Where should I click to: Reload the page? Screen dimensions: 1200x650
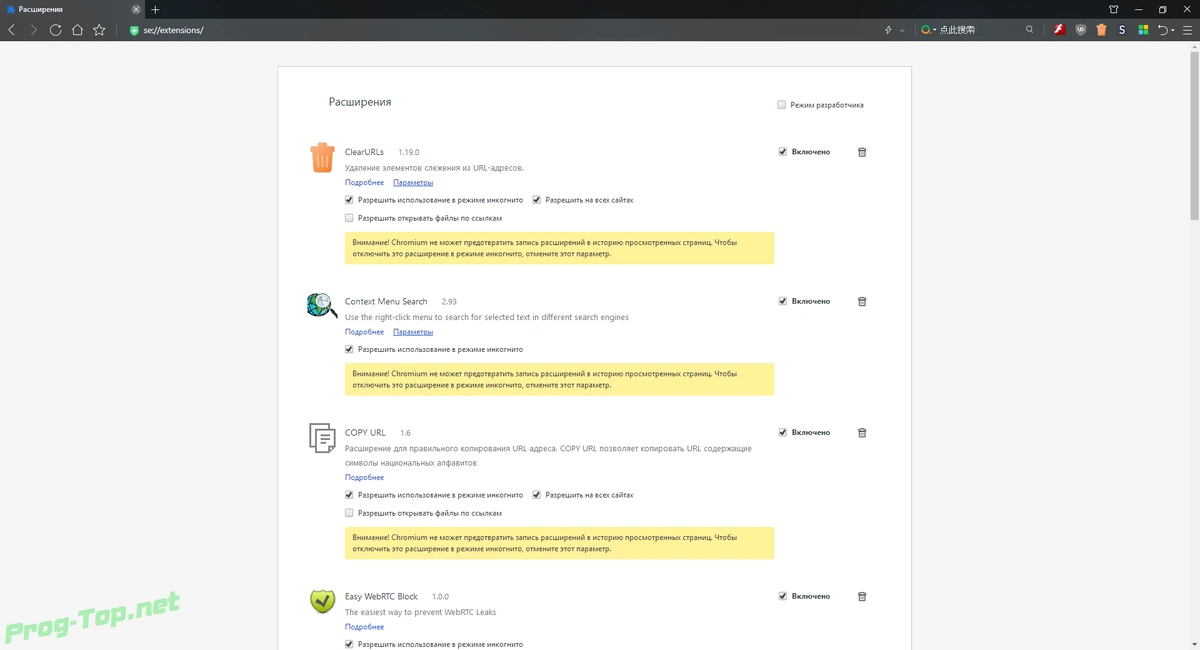coord(55,30)
